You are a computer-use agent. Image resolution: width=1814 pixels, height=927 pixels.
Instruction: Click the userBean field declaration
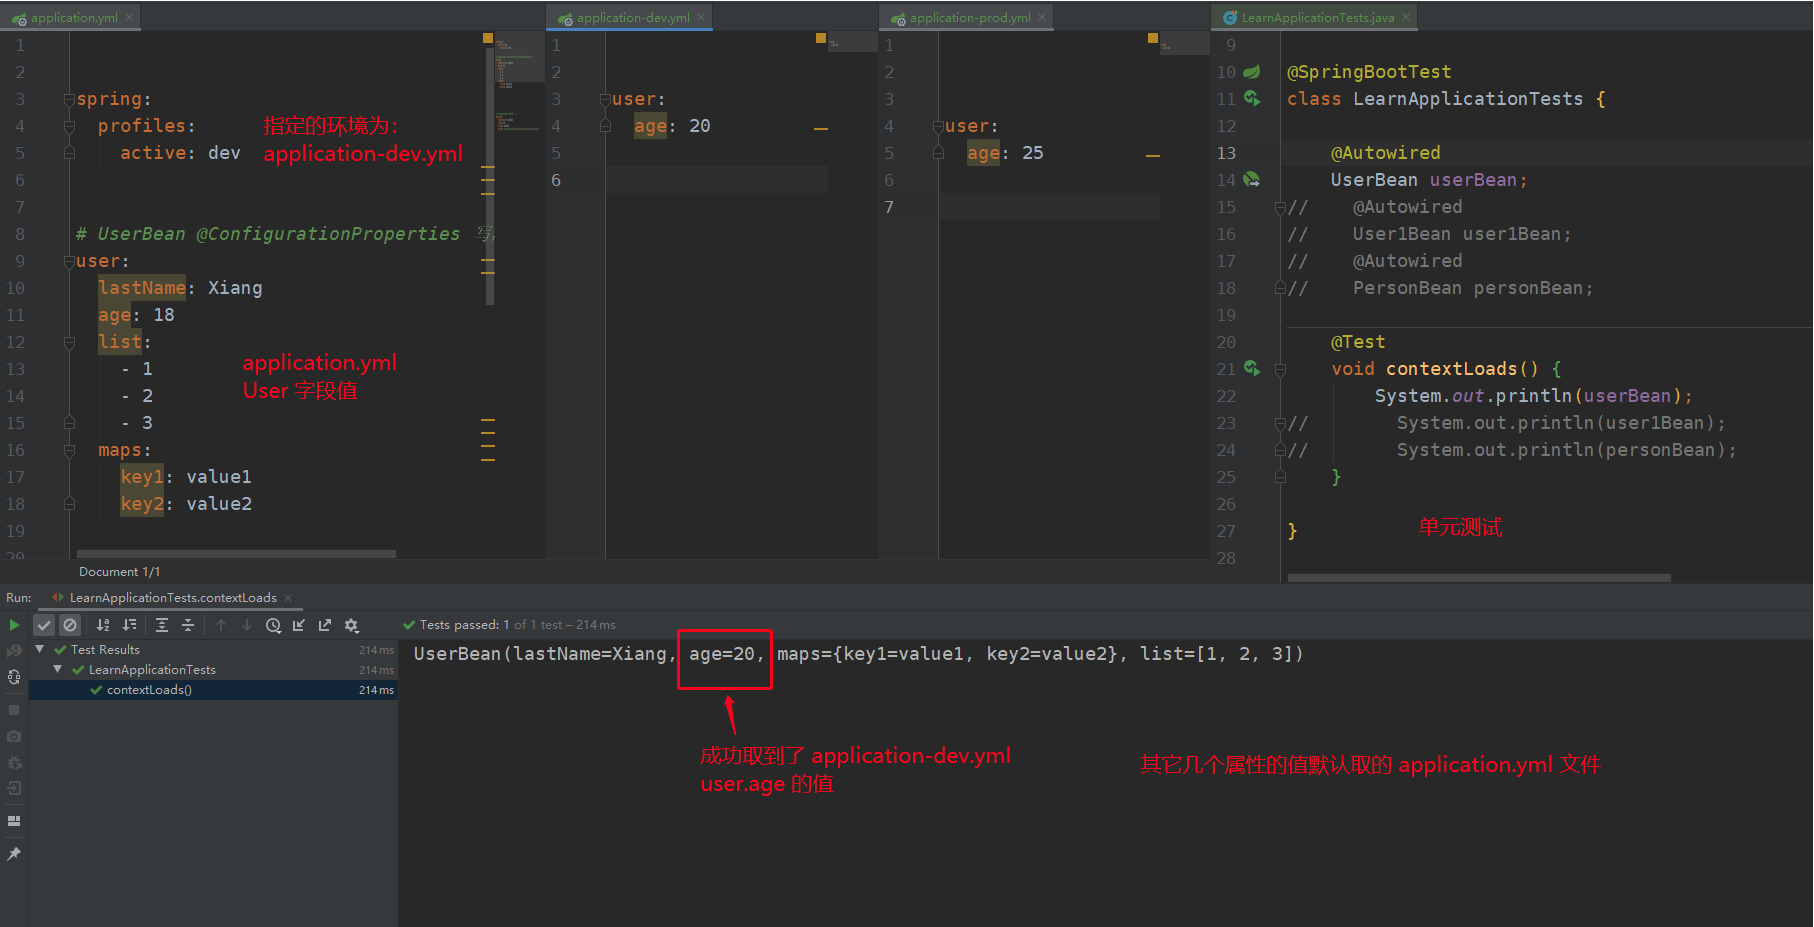tap(1429, 180)
